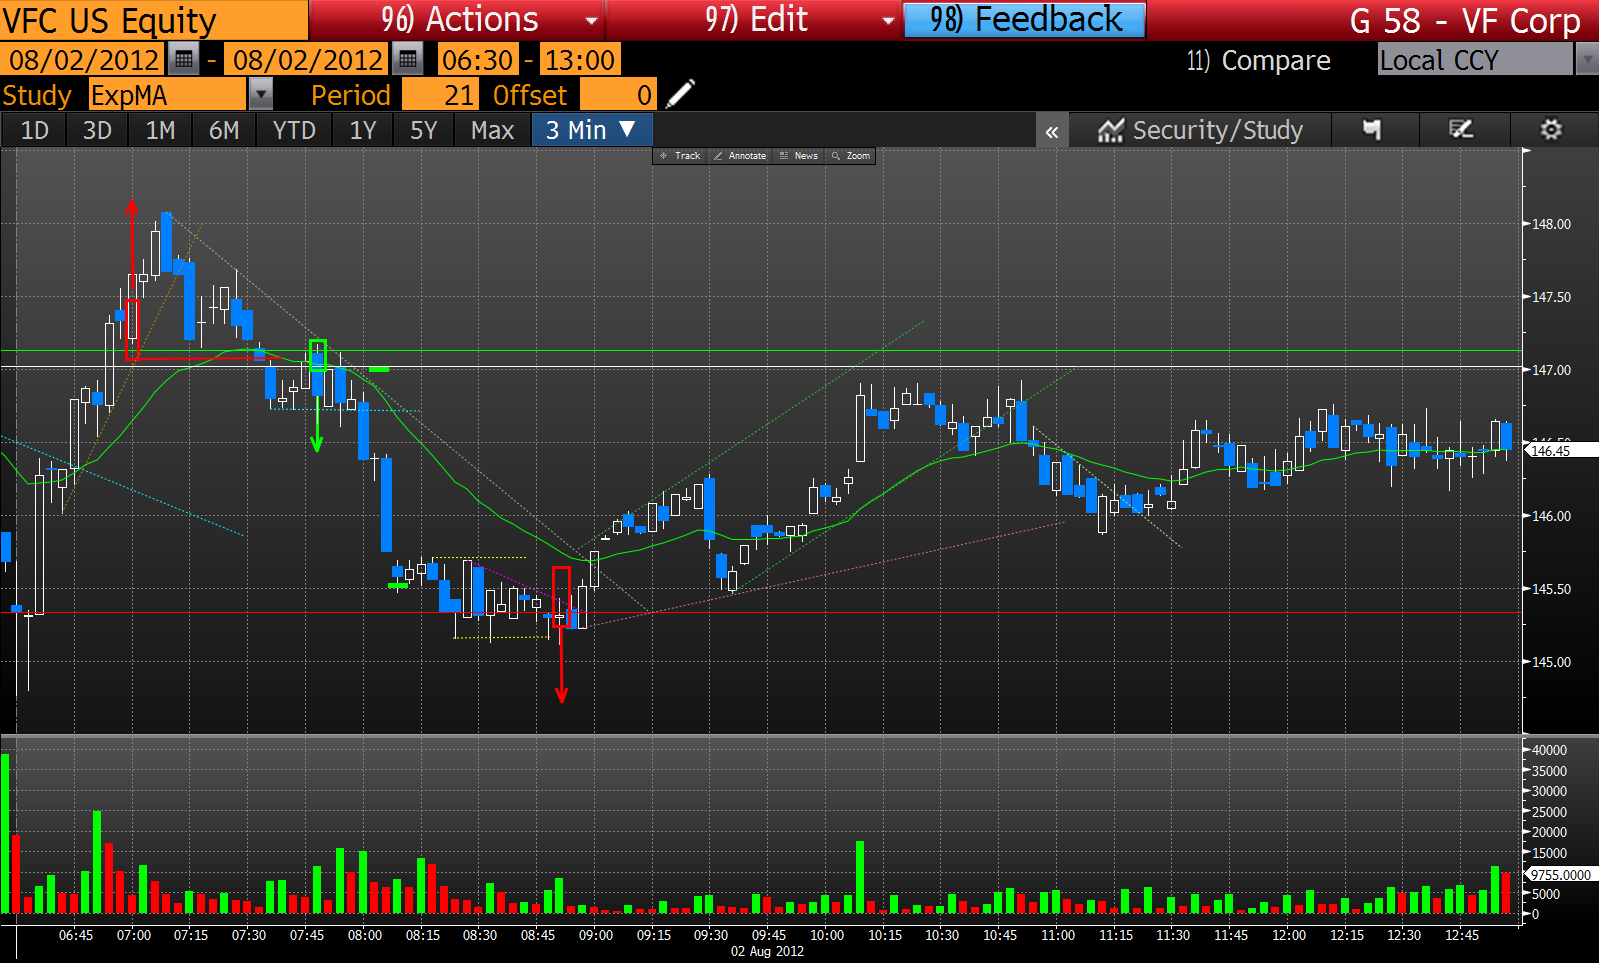Select the YTD range tab

(x=294, y=130)
